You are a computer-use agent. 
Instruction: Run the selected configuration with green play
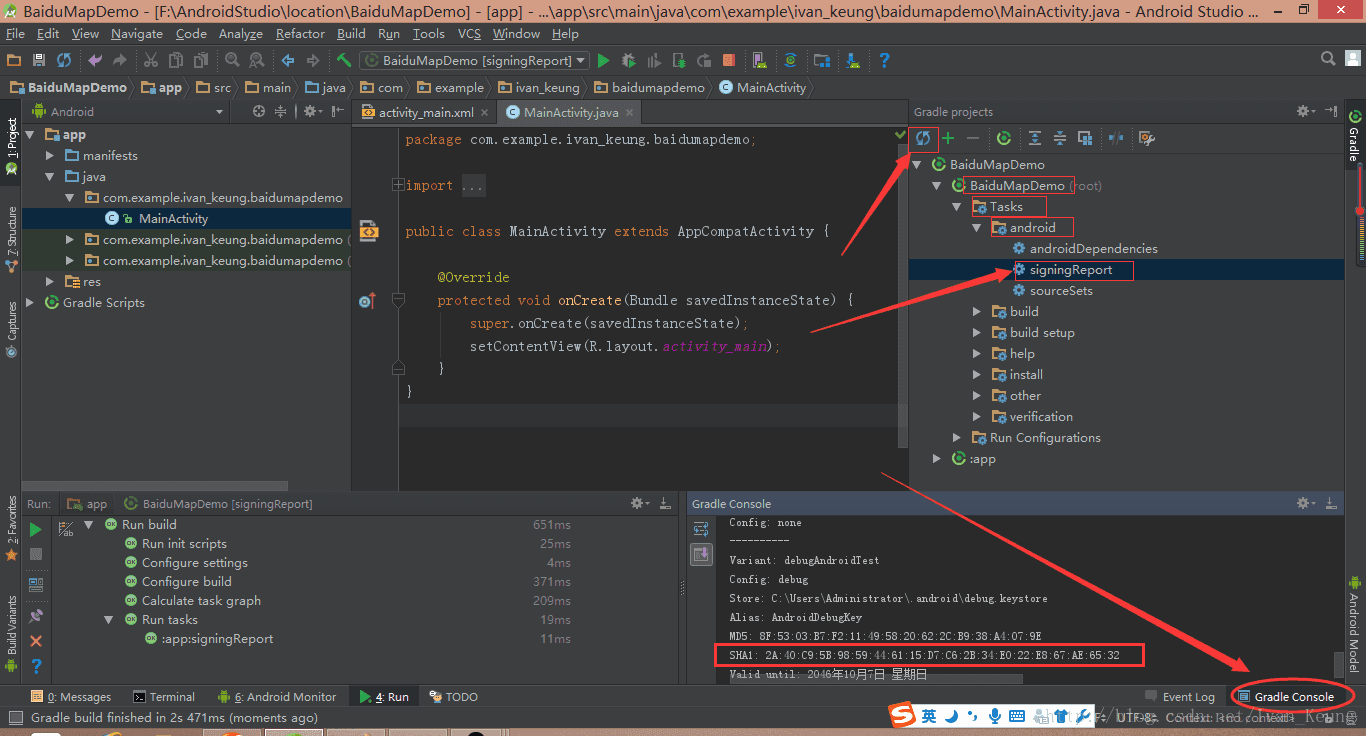click(x=603, y=61)
